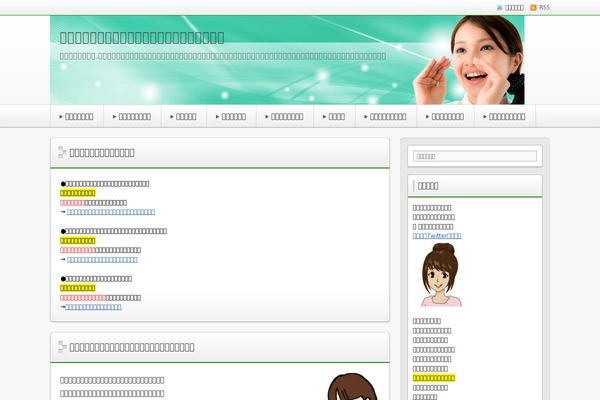Open the seventh navigation menu item
Viewport: 600px width, 400px height.
[x=385, y=116]
